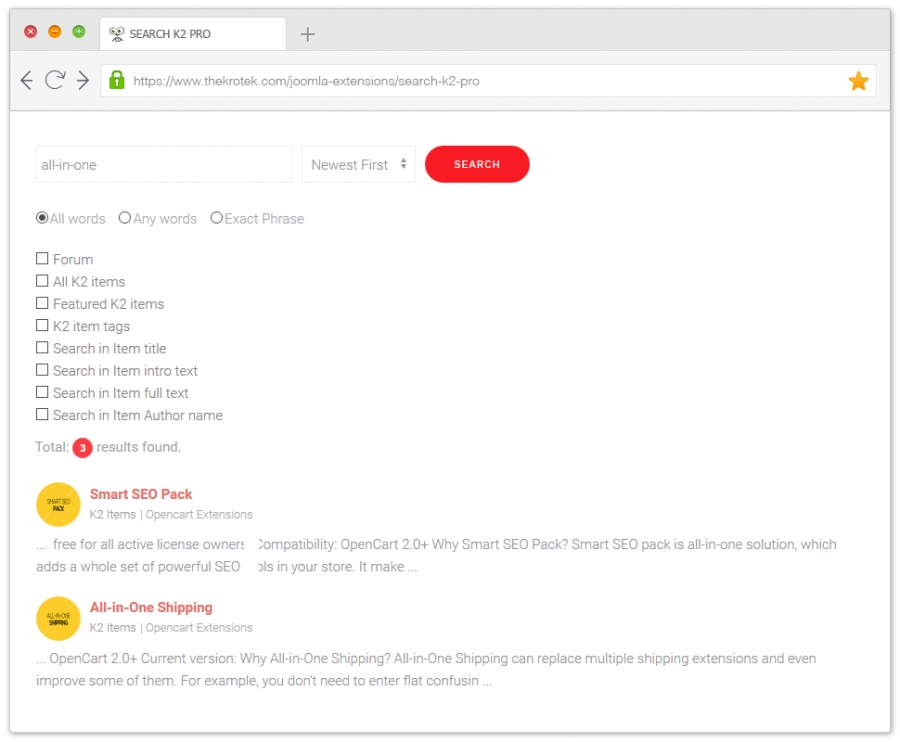Click the browser back arrow

tap(27, 81)
